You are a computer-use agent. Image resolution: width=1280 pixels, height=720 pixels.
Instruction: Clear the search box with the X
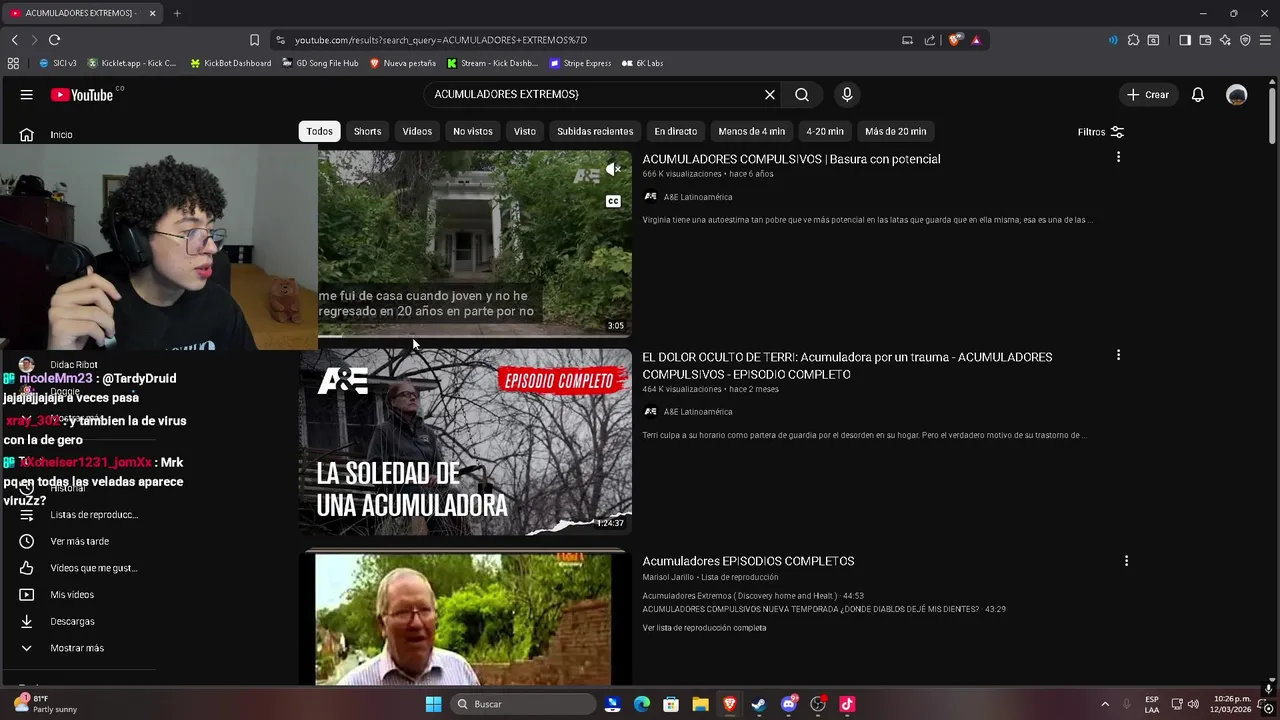(x=770, y=95)
